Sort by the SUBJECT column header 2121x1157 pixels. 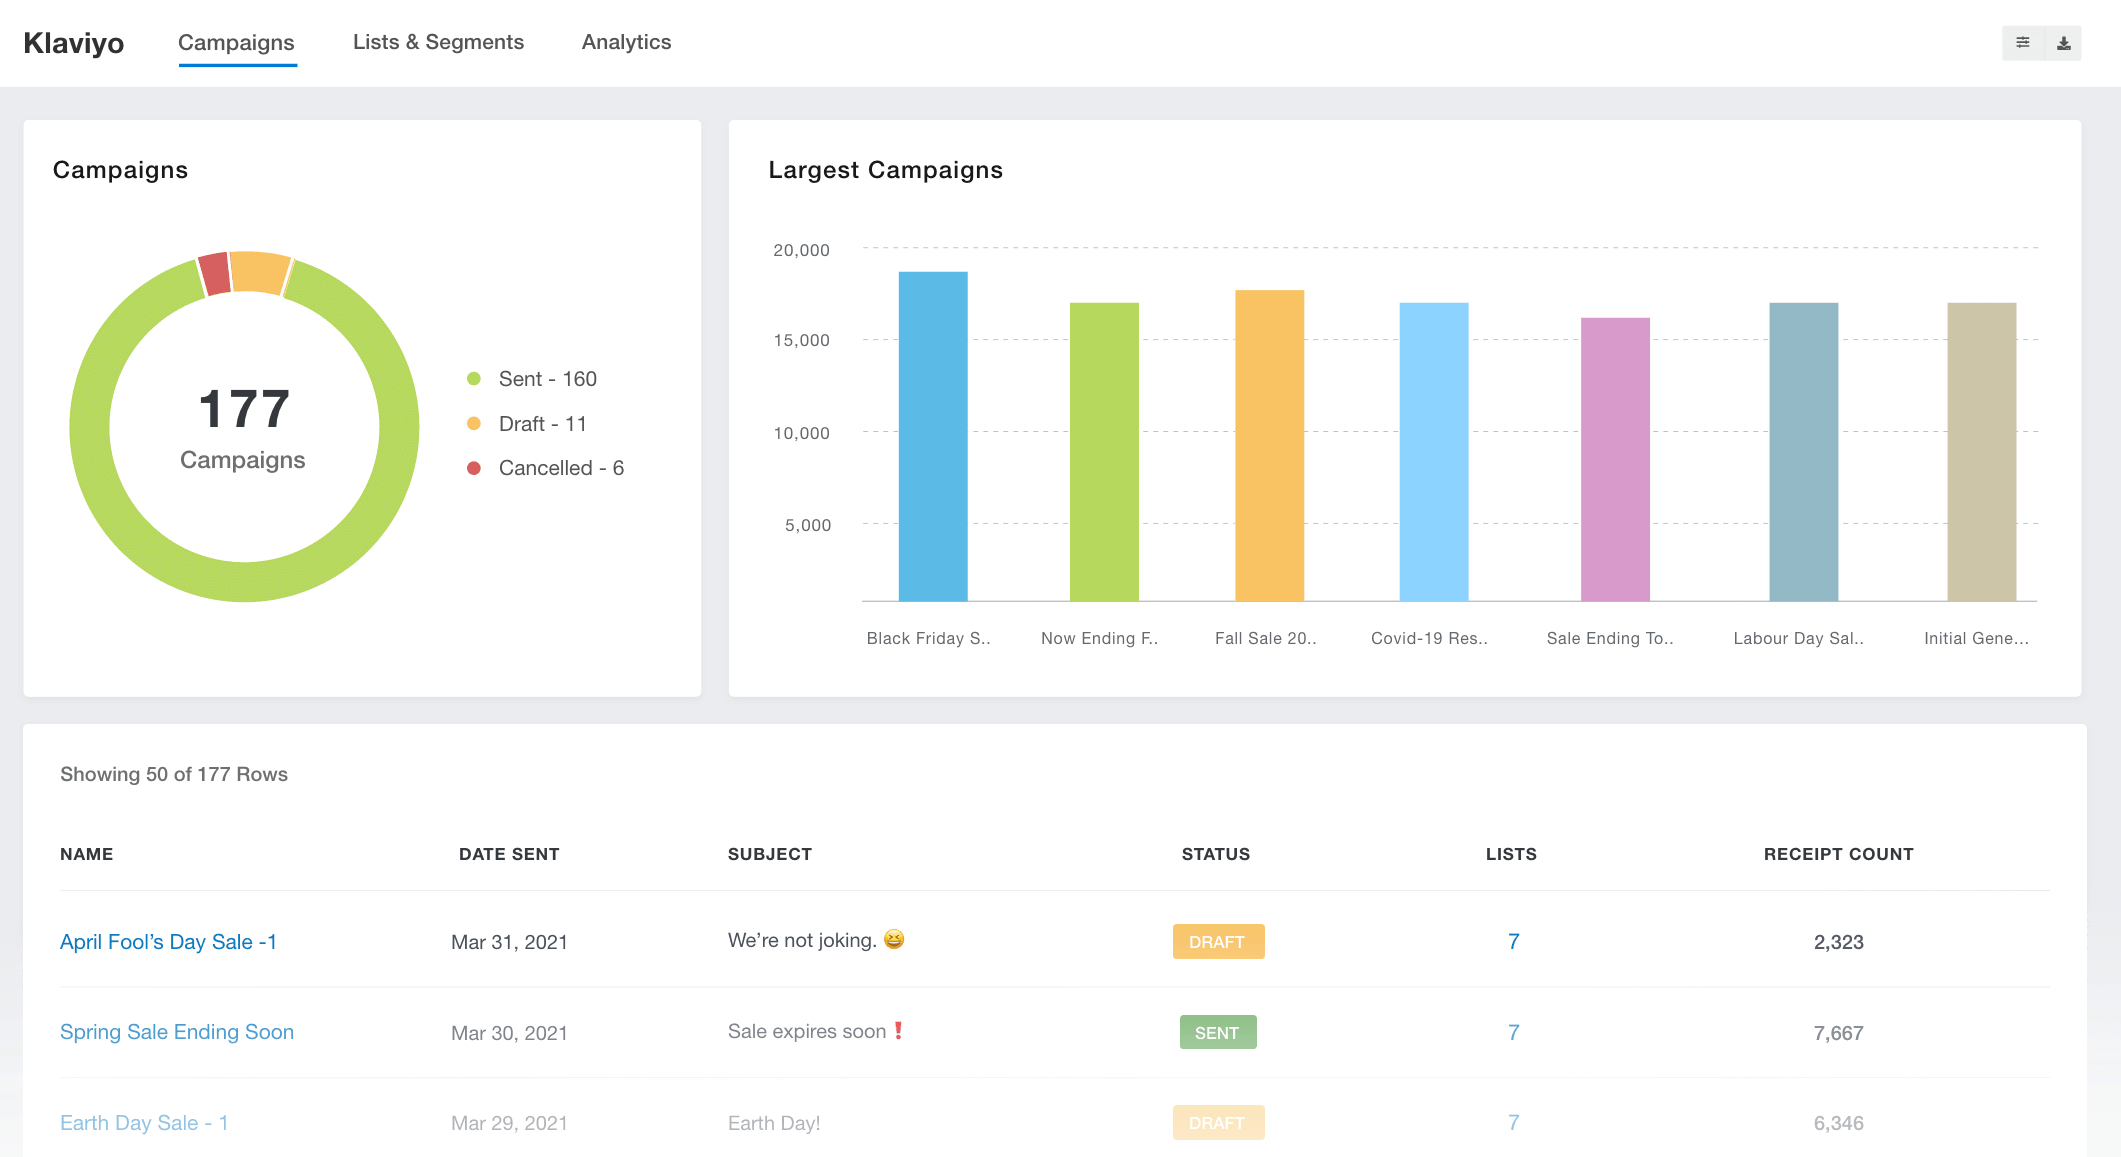click(x=770, y=854)
